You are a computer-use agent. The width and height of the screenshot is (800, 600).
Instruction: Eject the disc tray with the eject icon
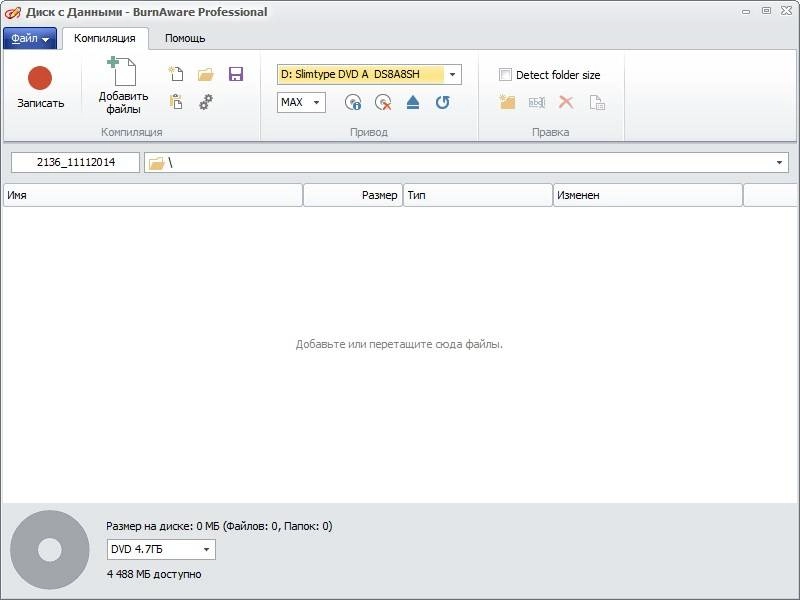(x=413, y=103)
